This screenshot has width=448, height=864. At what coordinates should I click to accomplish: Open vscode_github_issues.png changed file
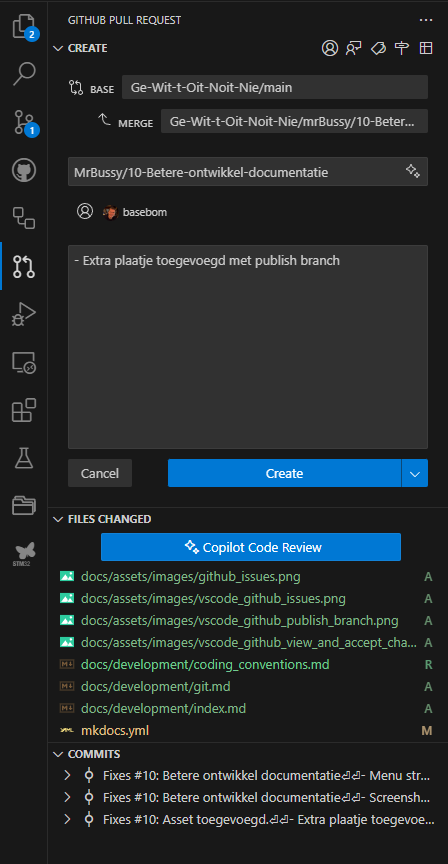pyautogui.click(x=213, y=599)
